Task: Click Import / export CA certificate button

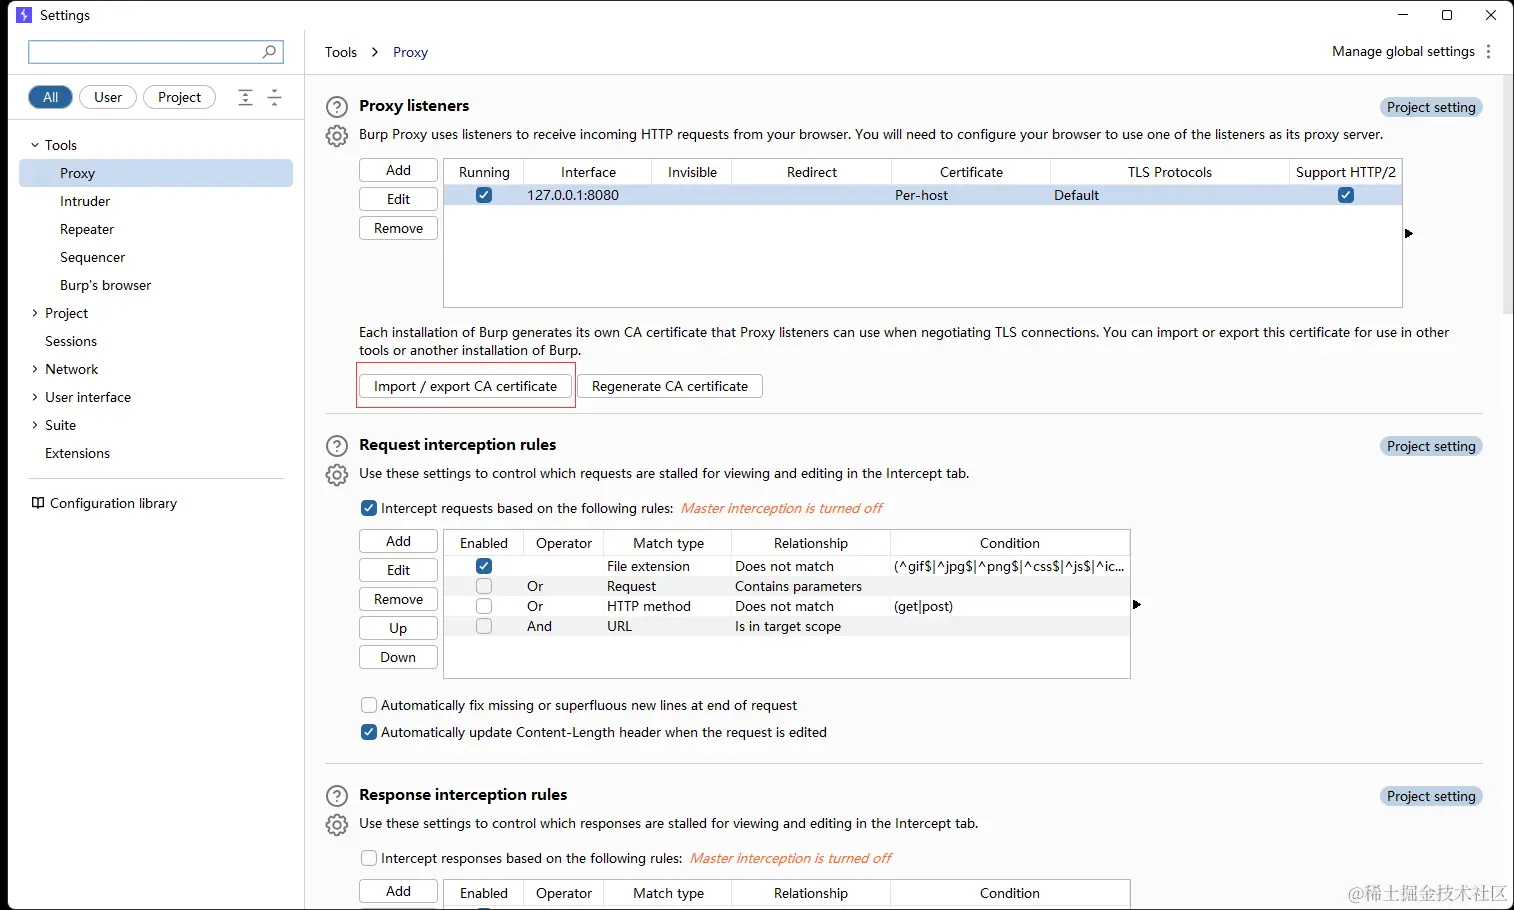Action: pos(465,386)
